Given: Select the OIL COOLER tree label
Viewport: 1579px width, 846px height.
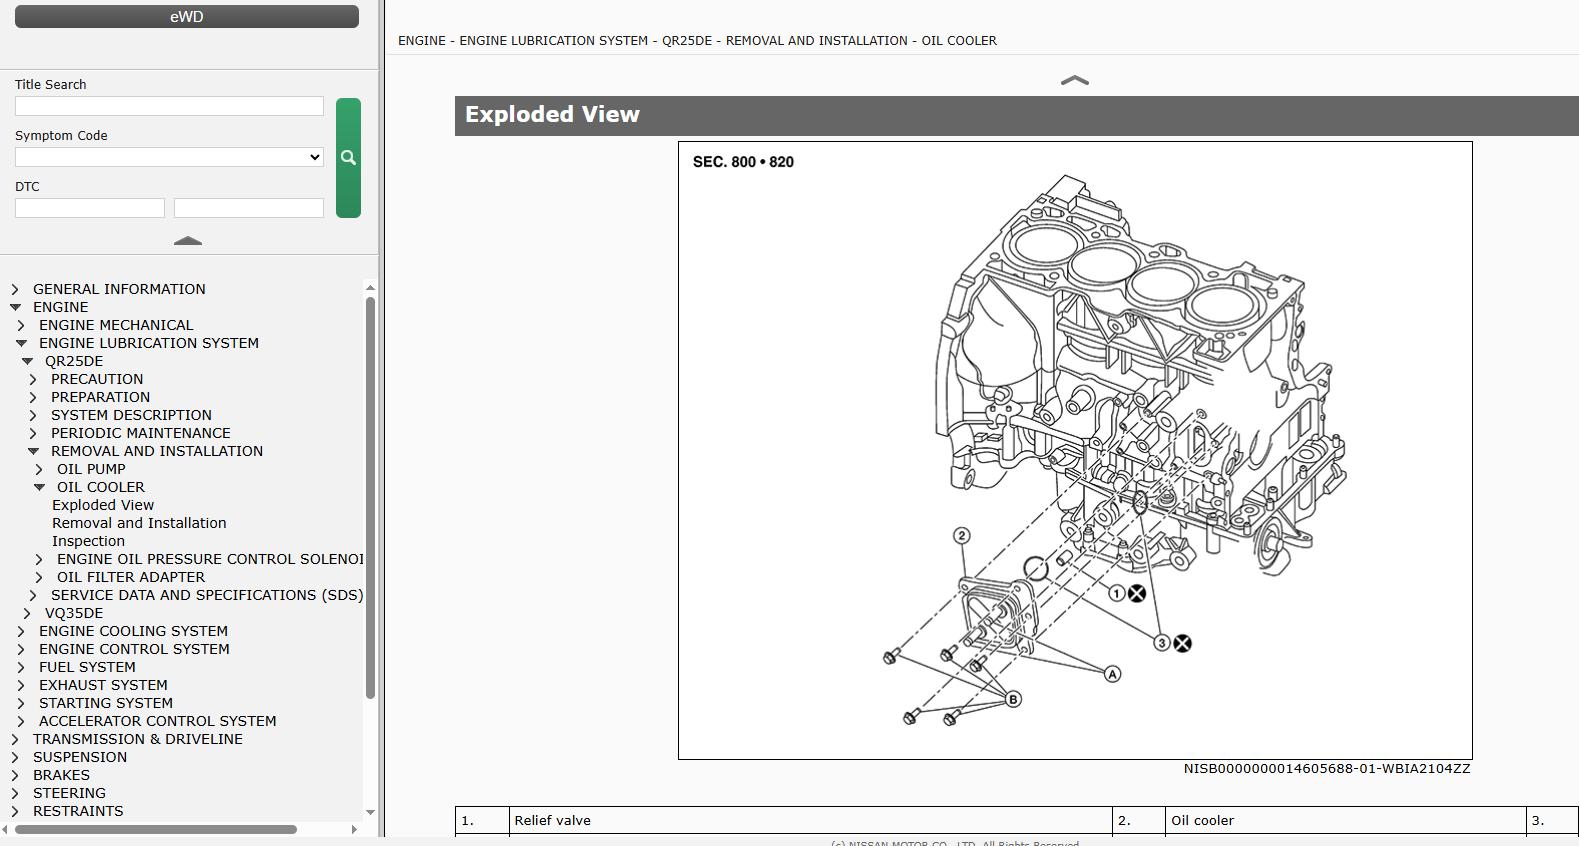Looking at the screenshot, I should point(101,487).
